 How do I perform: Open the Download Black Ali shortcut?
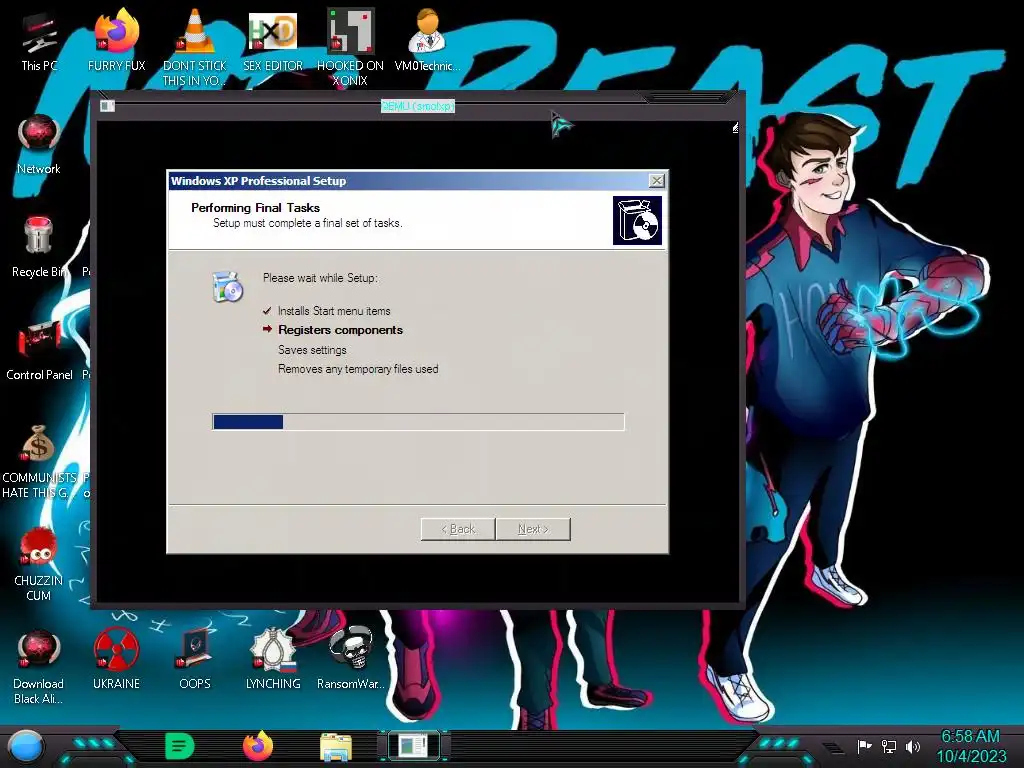[x=39, y=667]
